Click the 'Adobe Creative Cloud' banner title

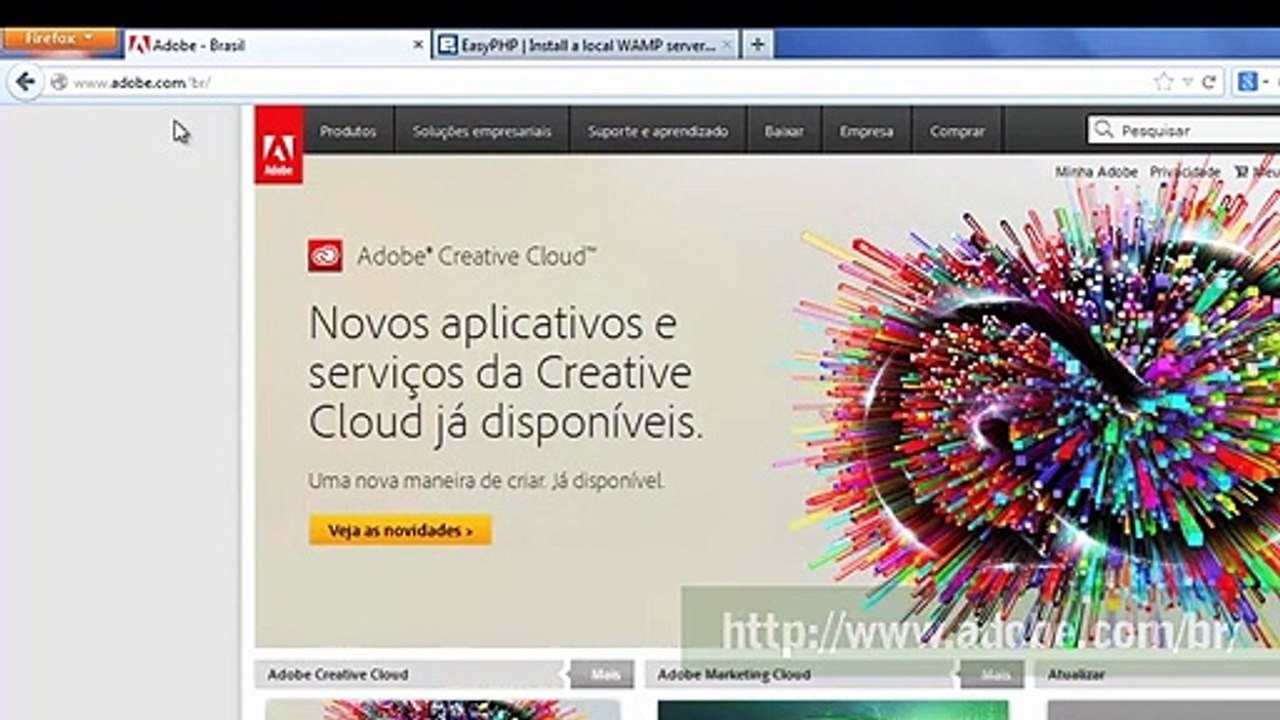point(476,257)
